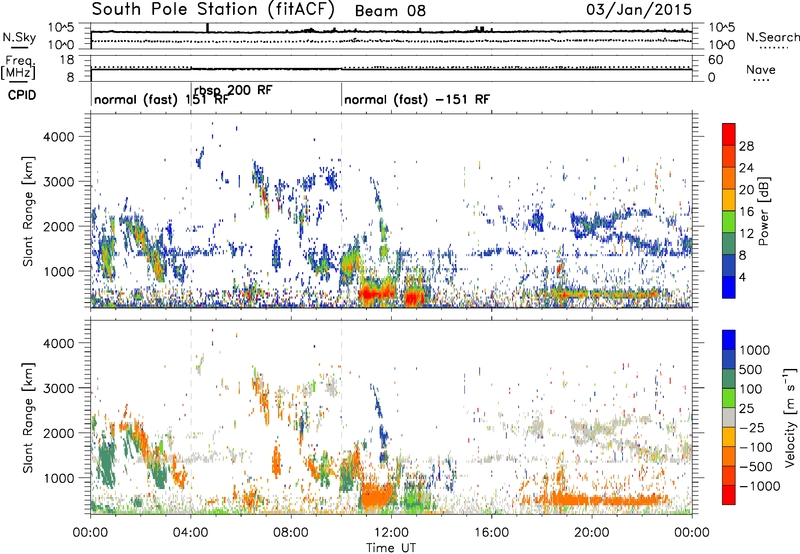This screenshot has width=800, height=554.
Task: Click the '18' left-axis value of the frequency panel
Action: pos(67,60)
